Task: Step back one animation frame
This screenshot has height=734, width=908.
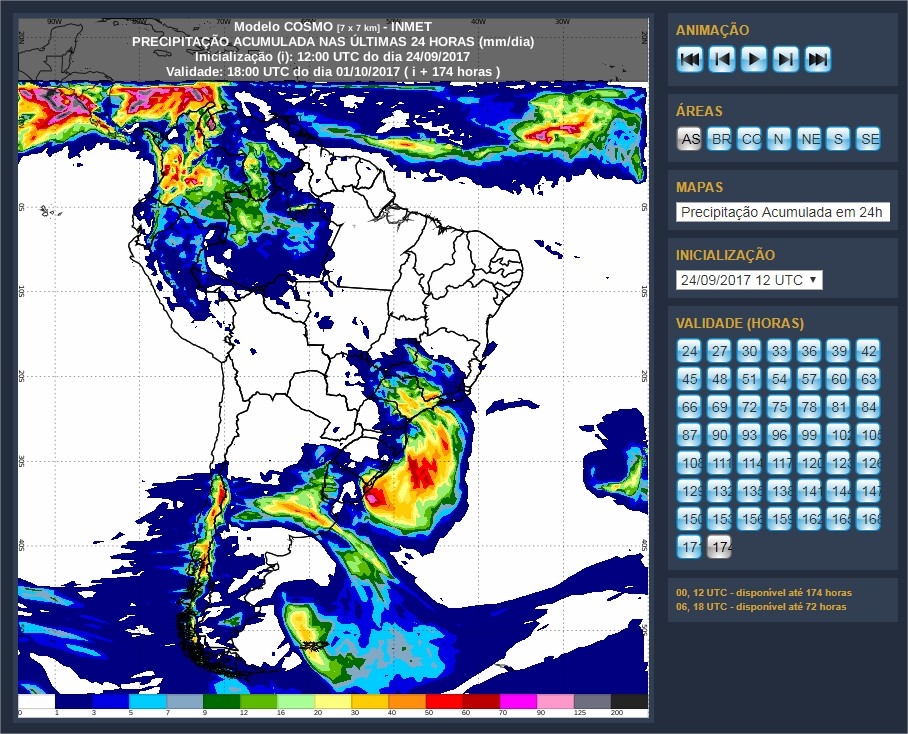Action: tap(722, 59)
